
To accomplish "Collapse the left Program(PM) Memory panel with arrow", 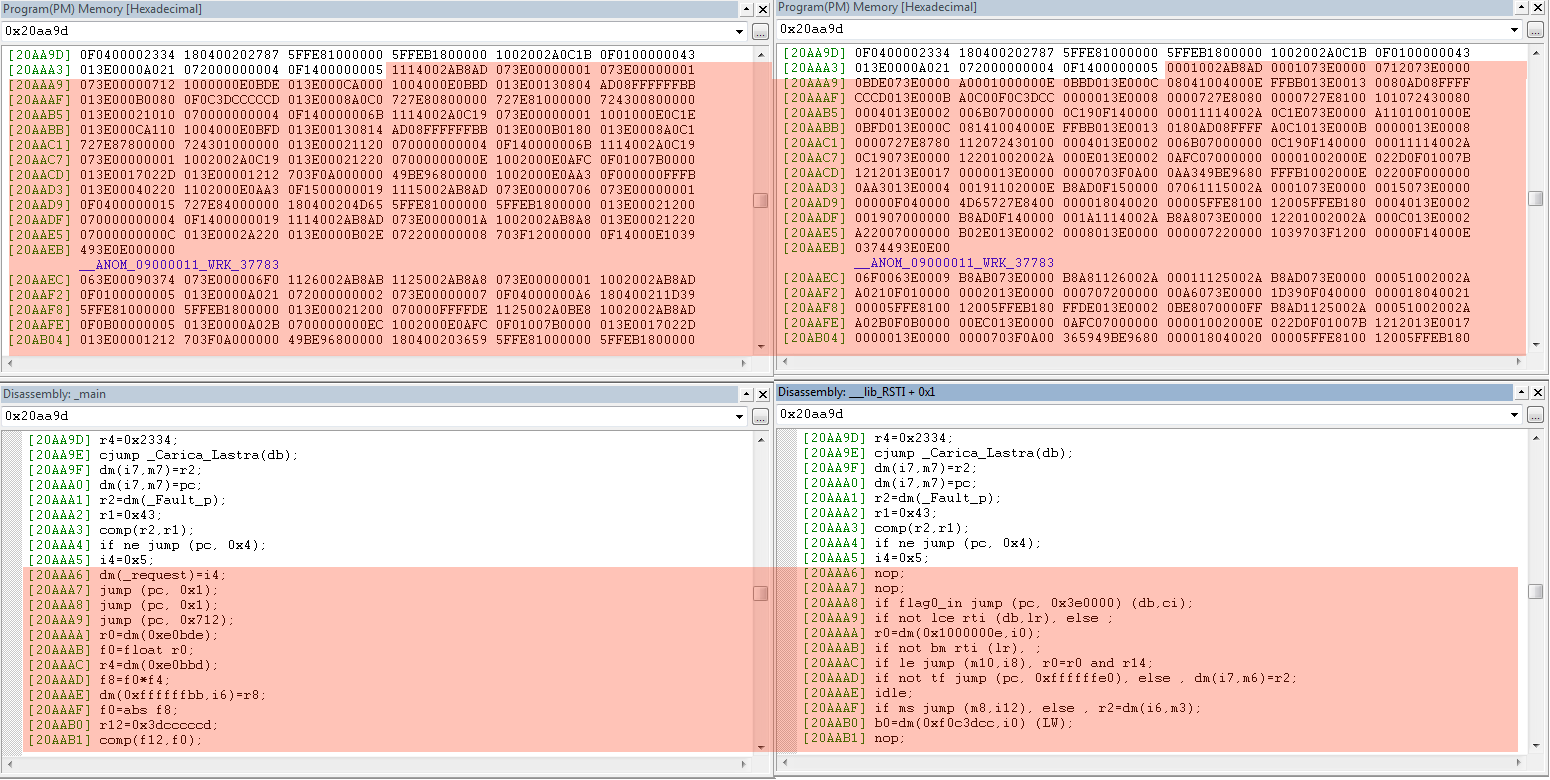I will pos(746,8).
